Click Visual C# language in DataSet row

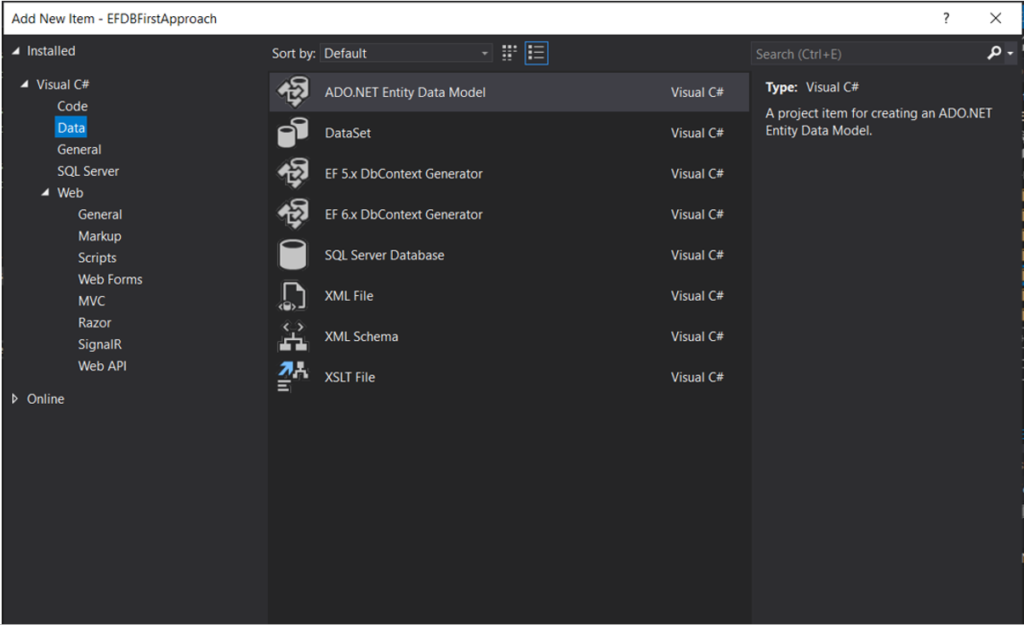[x=697, y=133]
